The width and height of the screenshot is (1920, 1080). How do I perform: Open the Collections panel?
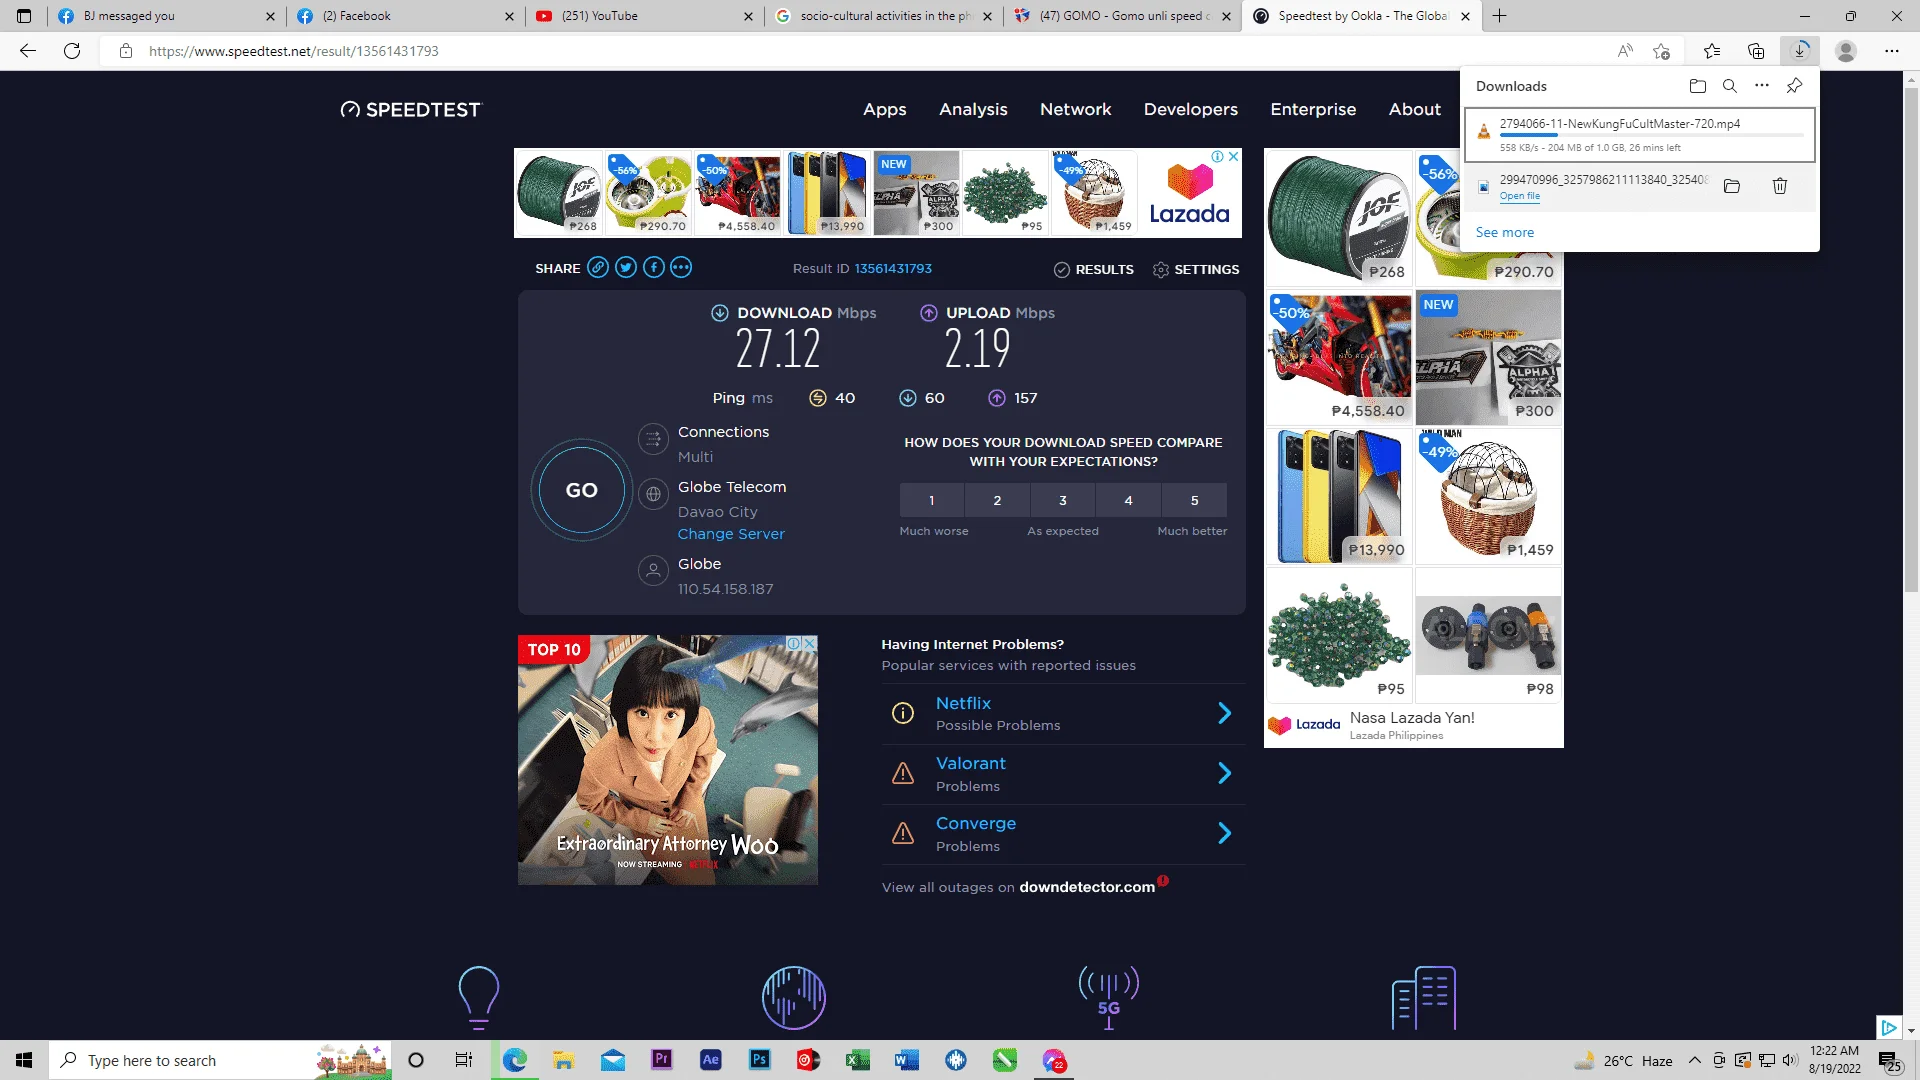point(1756,51)
